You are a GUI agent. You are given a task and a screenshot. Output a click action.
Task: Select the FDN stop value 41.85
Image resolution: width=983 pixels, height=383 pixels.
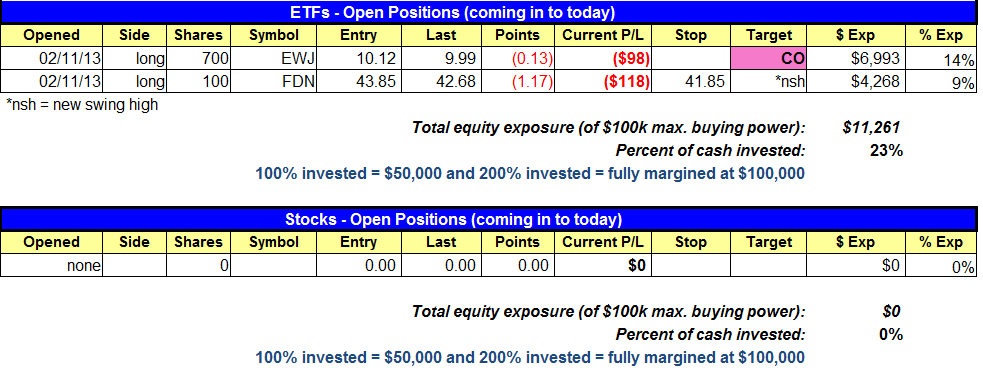point(690,81)
